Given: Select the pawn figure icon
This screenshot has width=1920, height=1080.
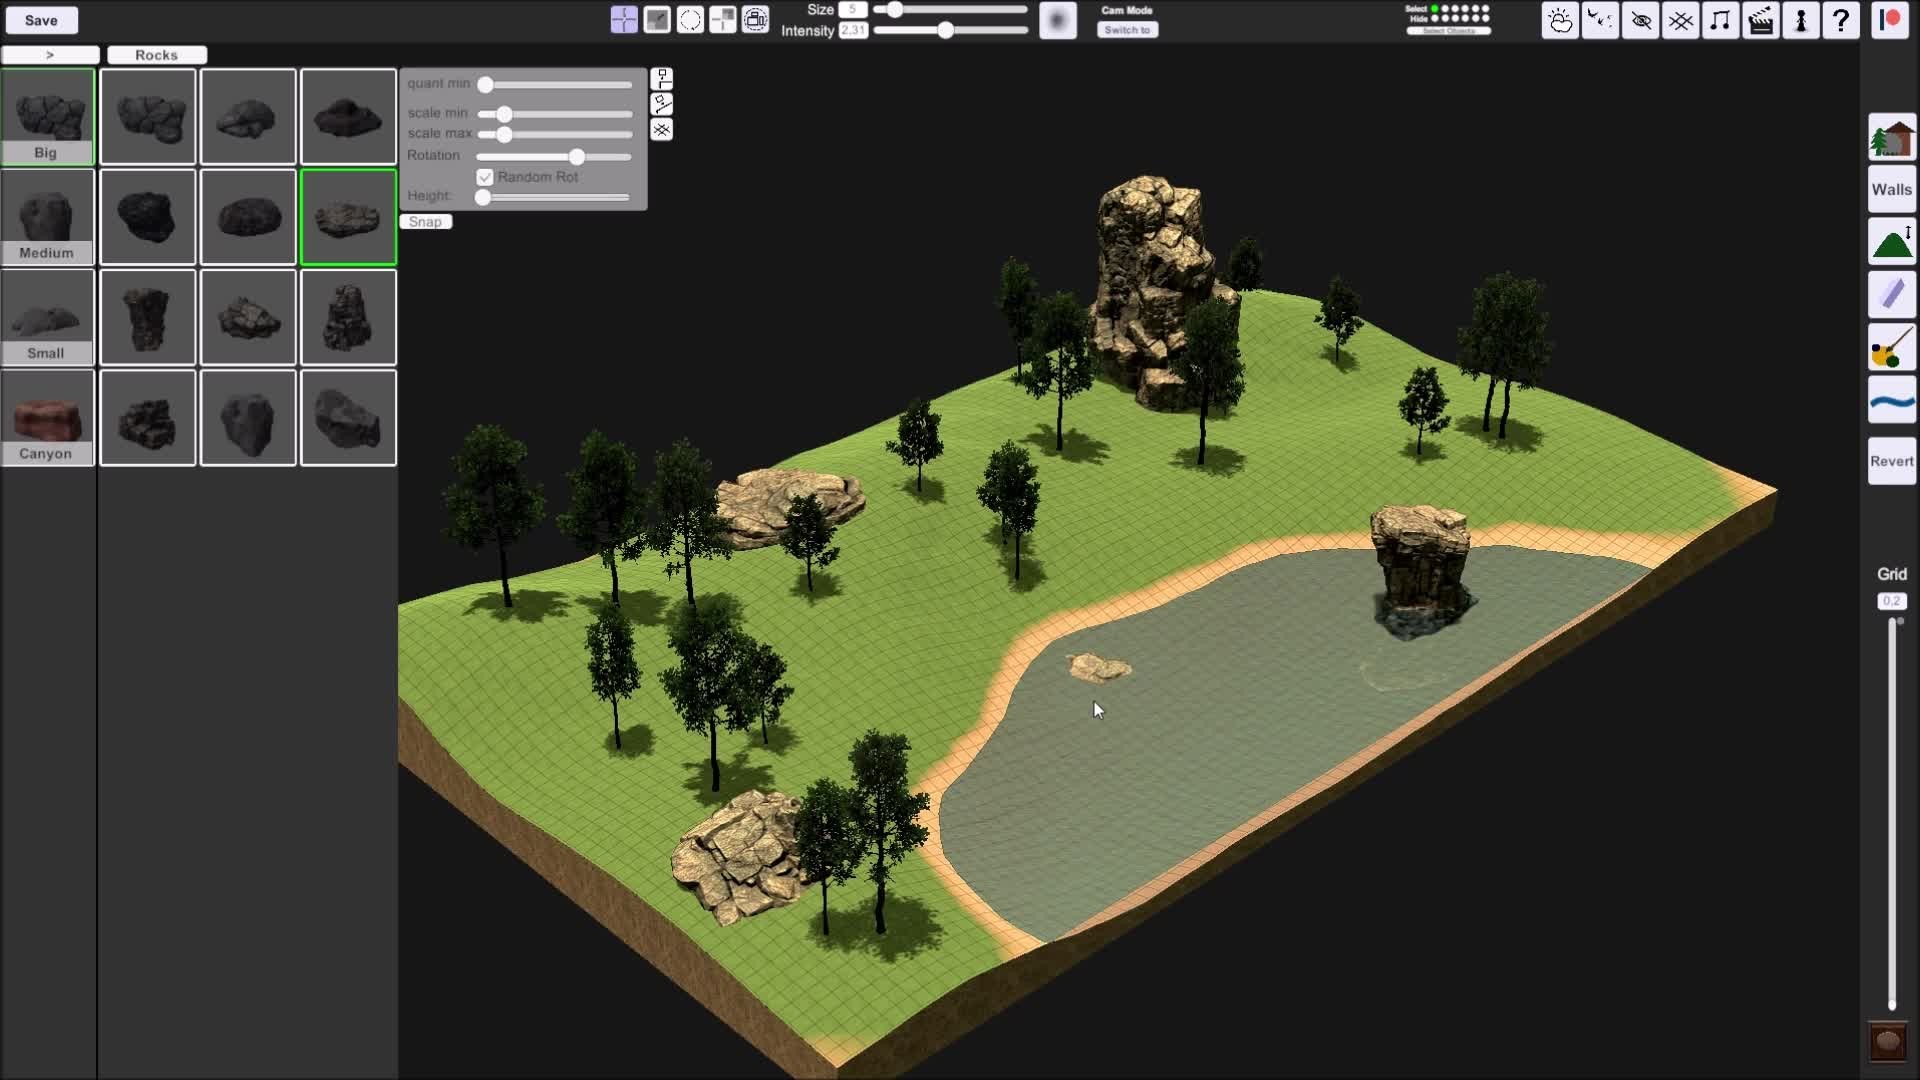Looking at the screenshot, I should point(1801,20).
